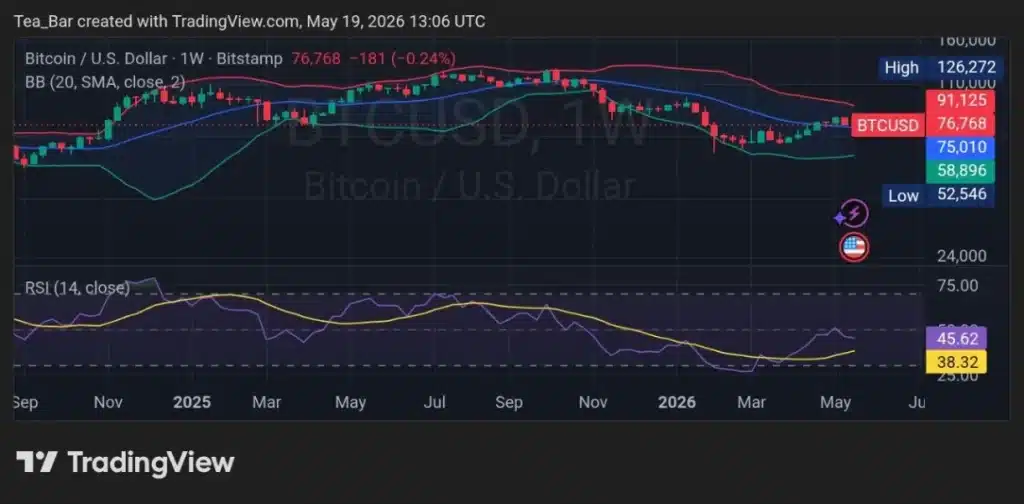Viewport: 1024px width, 504px height.
Task: Click the 24,000 price axis label
Action: (963, 256)
